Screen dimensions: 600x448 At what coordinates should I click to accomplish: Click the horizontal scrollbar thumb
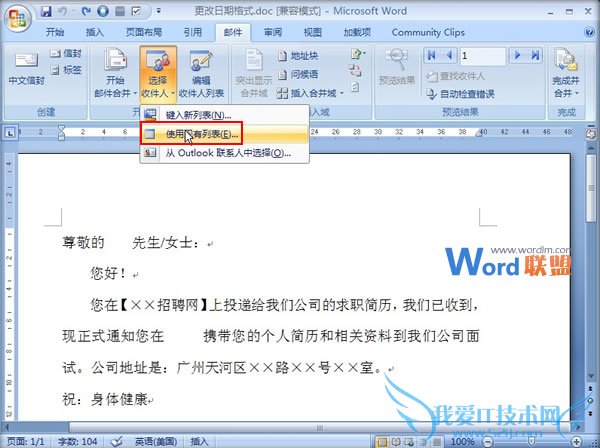pos(321,427)
